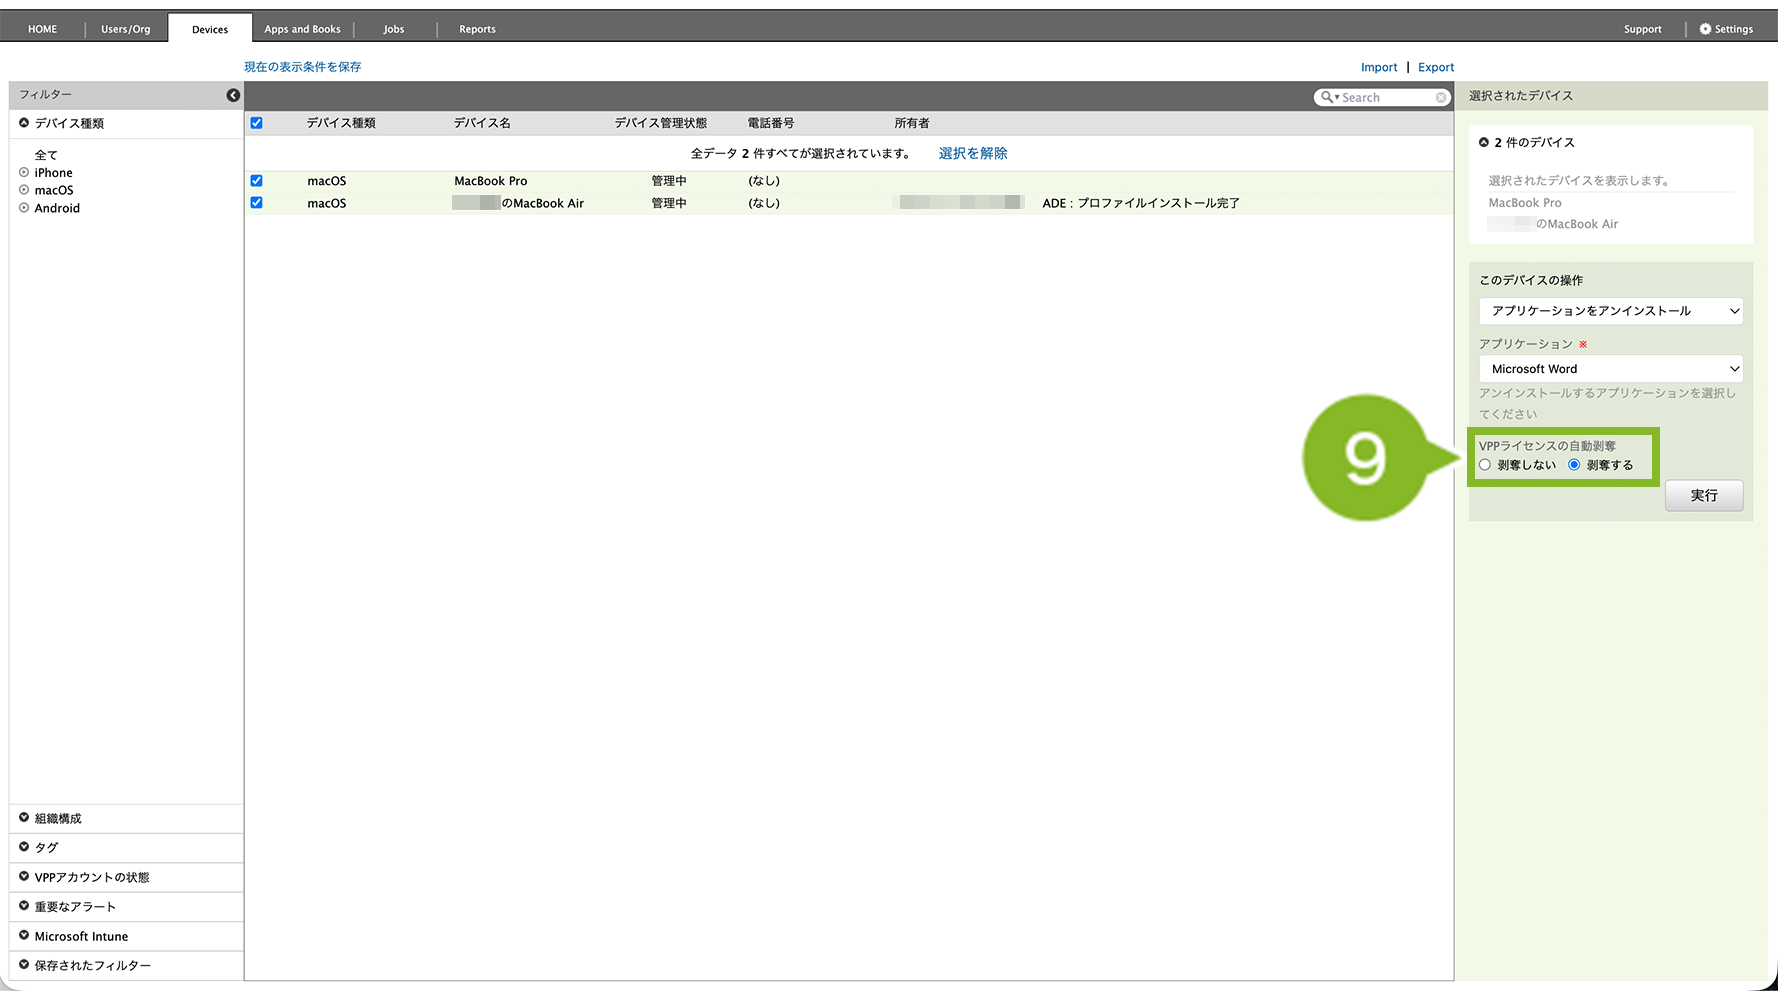1778x1000 pixels.
Task: Uncheck the MacBook Air row checkbox
Action: coord(257,203)
